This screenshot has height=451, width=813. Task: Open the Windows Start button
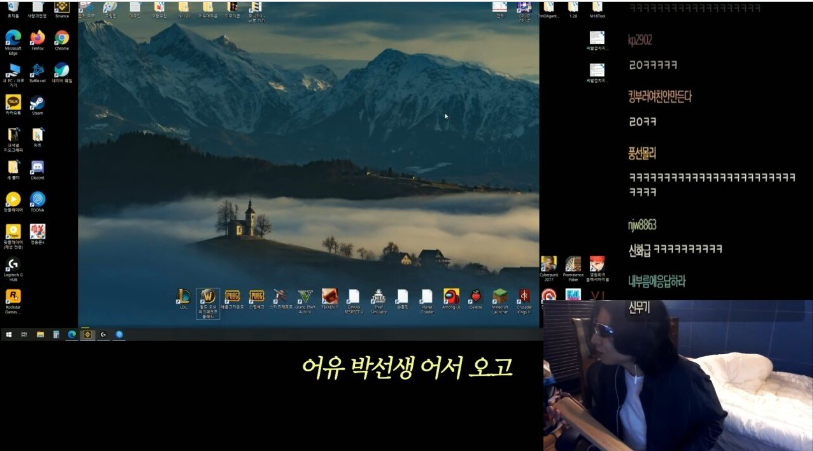click(9, 335)
